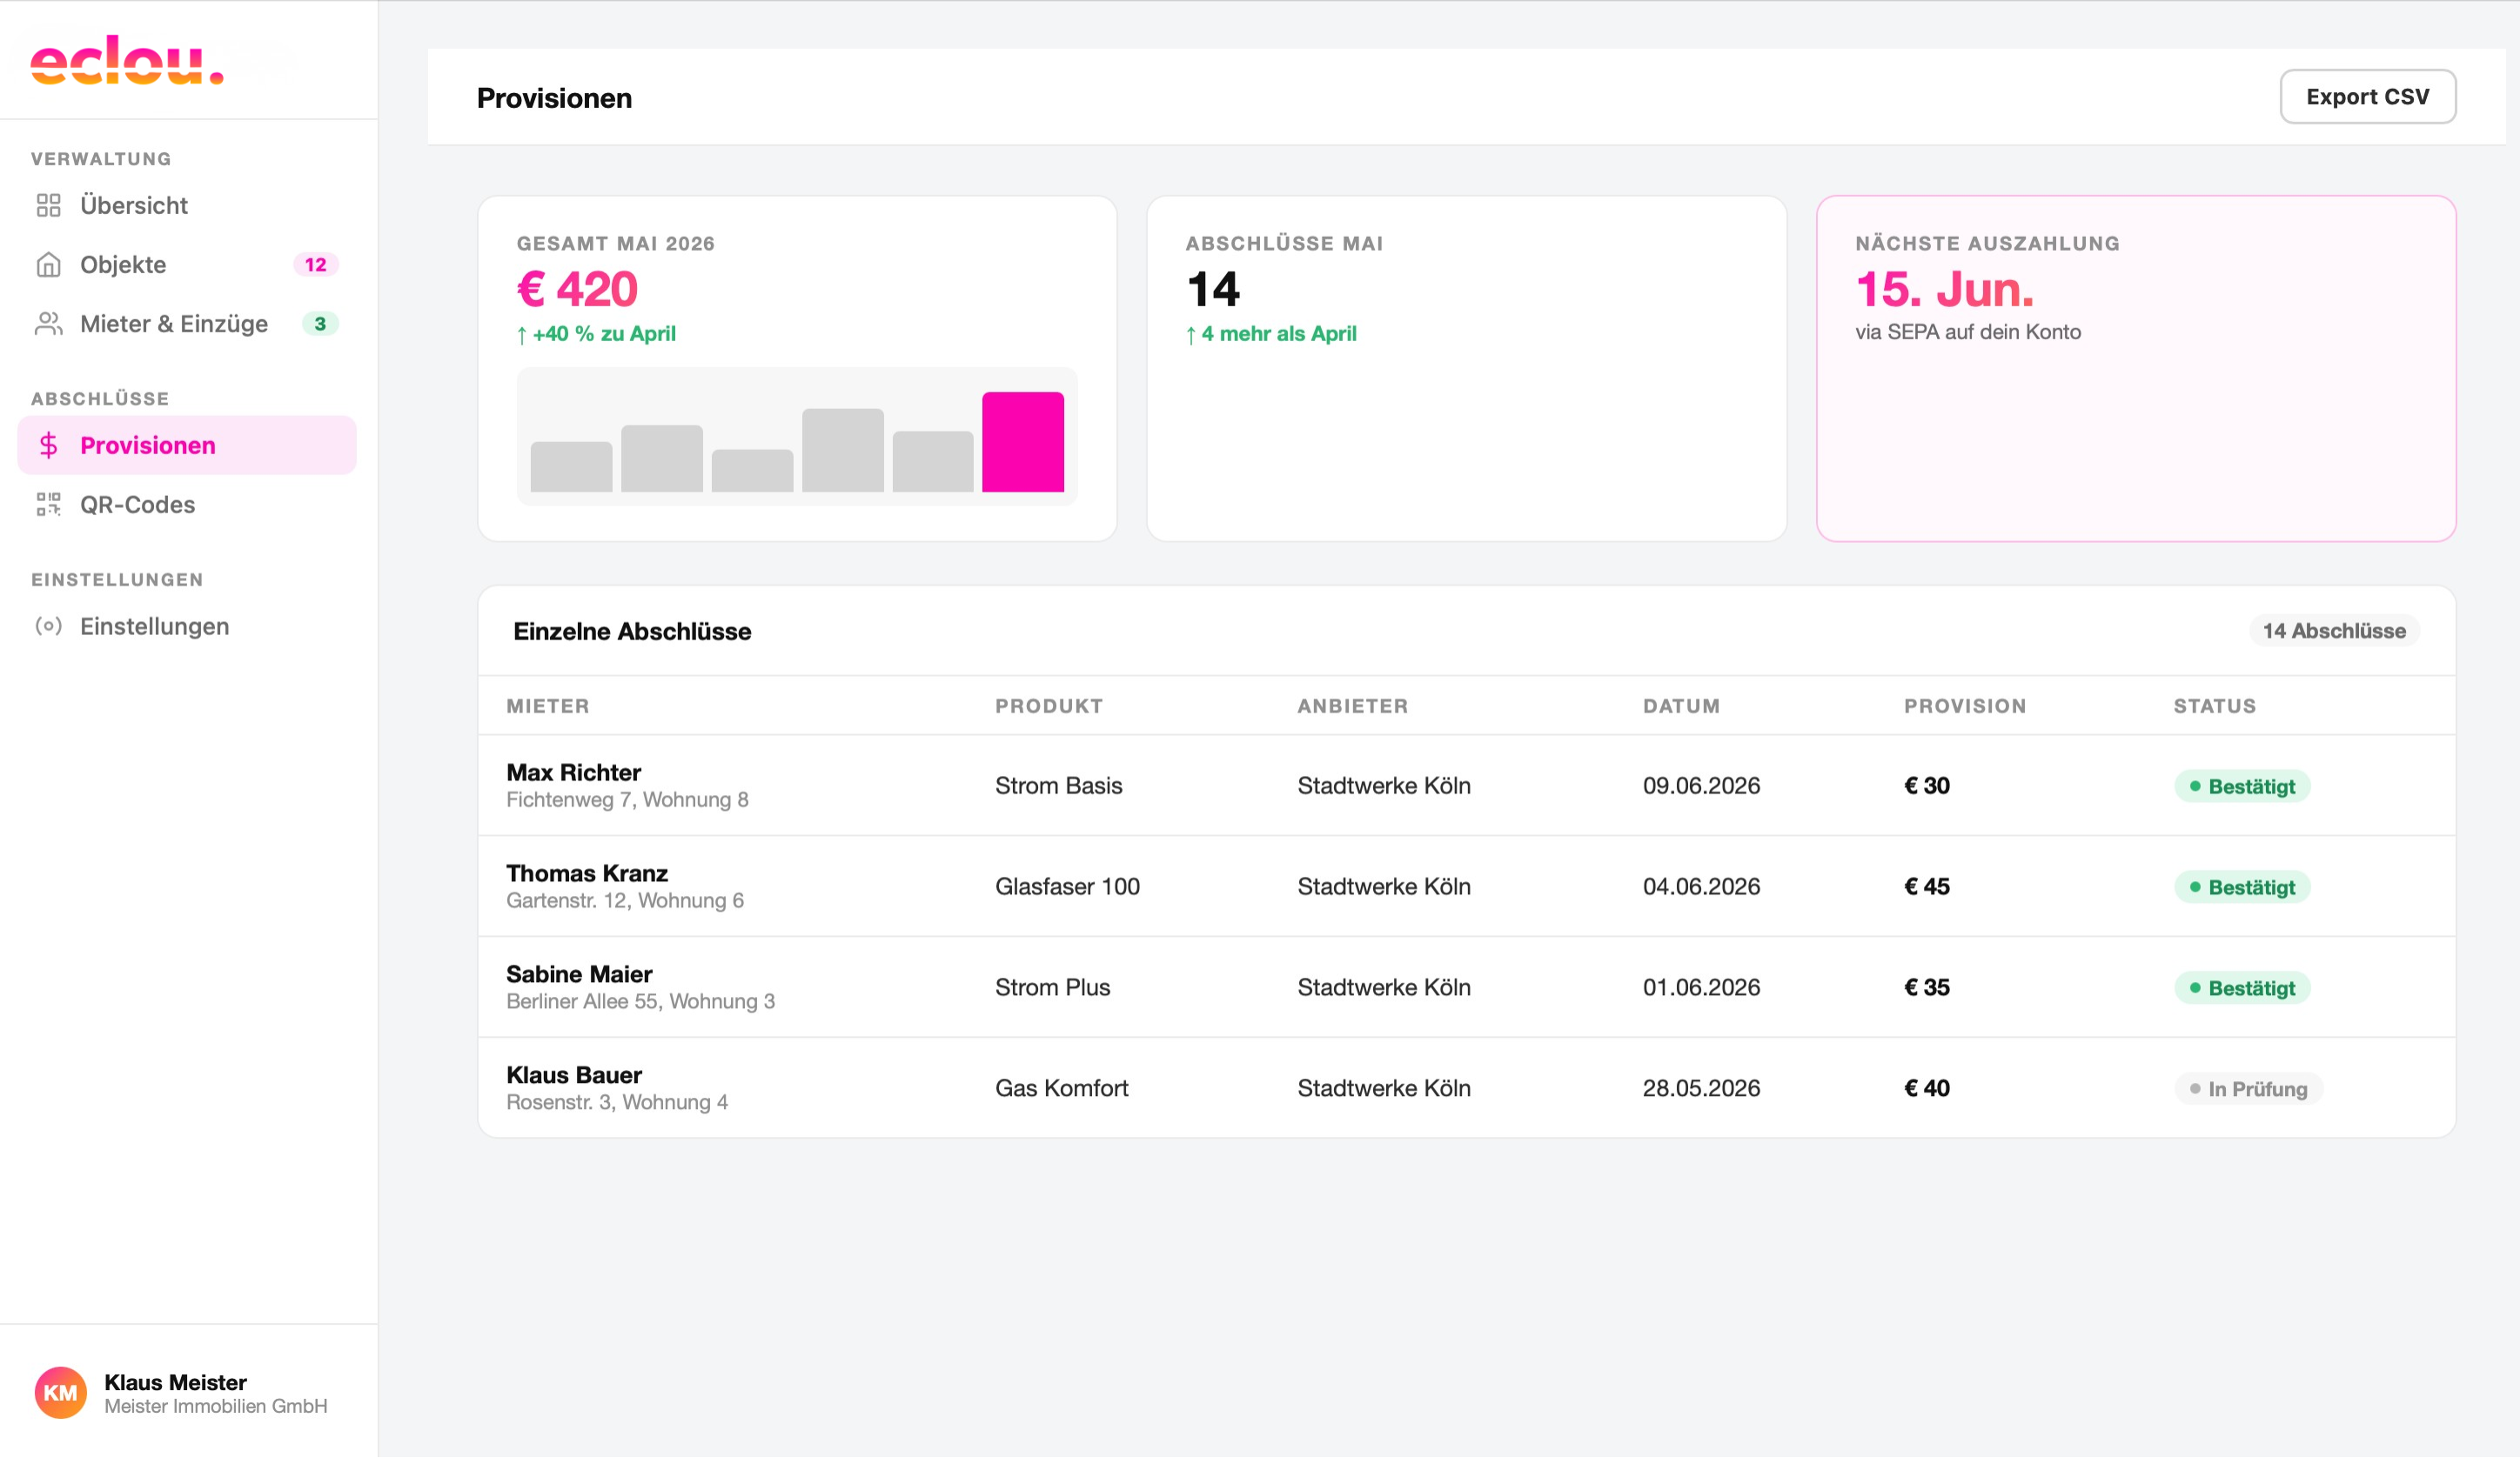Click 'via SEPA auf dein Konto' text
The height and width of the screenshot is (1458, 2520).
tap(1967, 332)
